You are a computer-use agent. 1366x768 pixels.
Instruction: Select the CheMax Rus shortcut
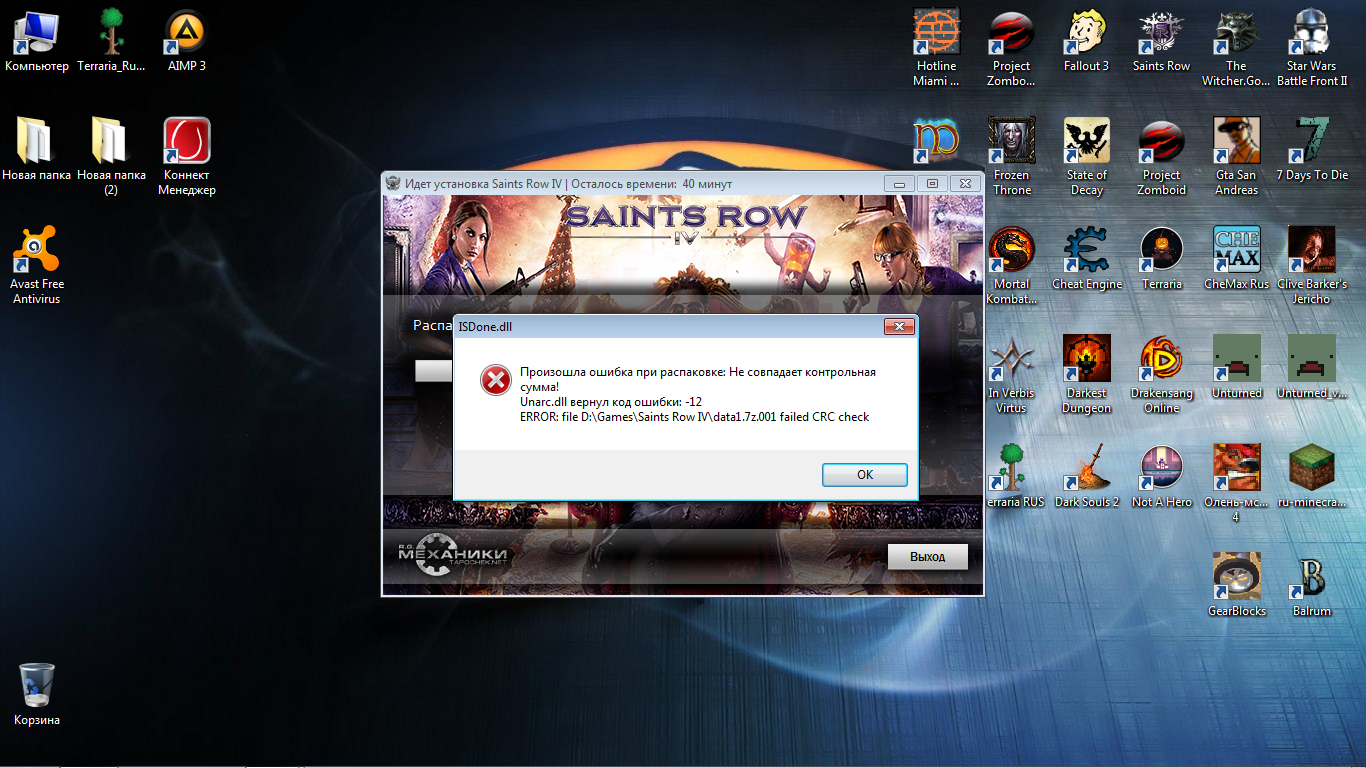point(1236,259)
